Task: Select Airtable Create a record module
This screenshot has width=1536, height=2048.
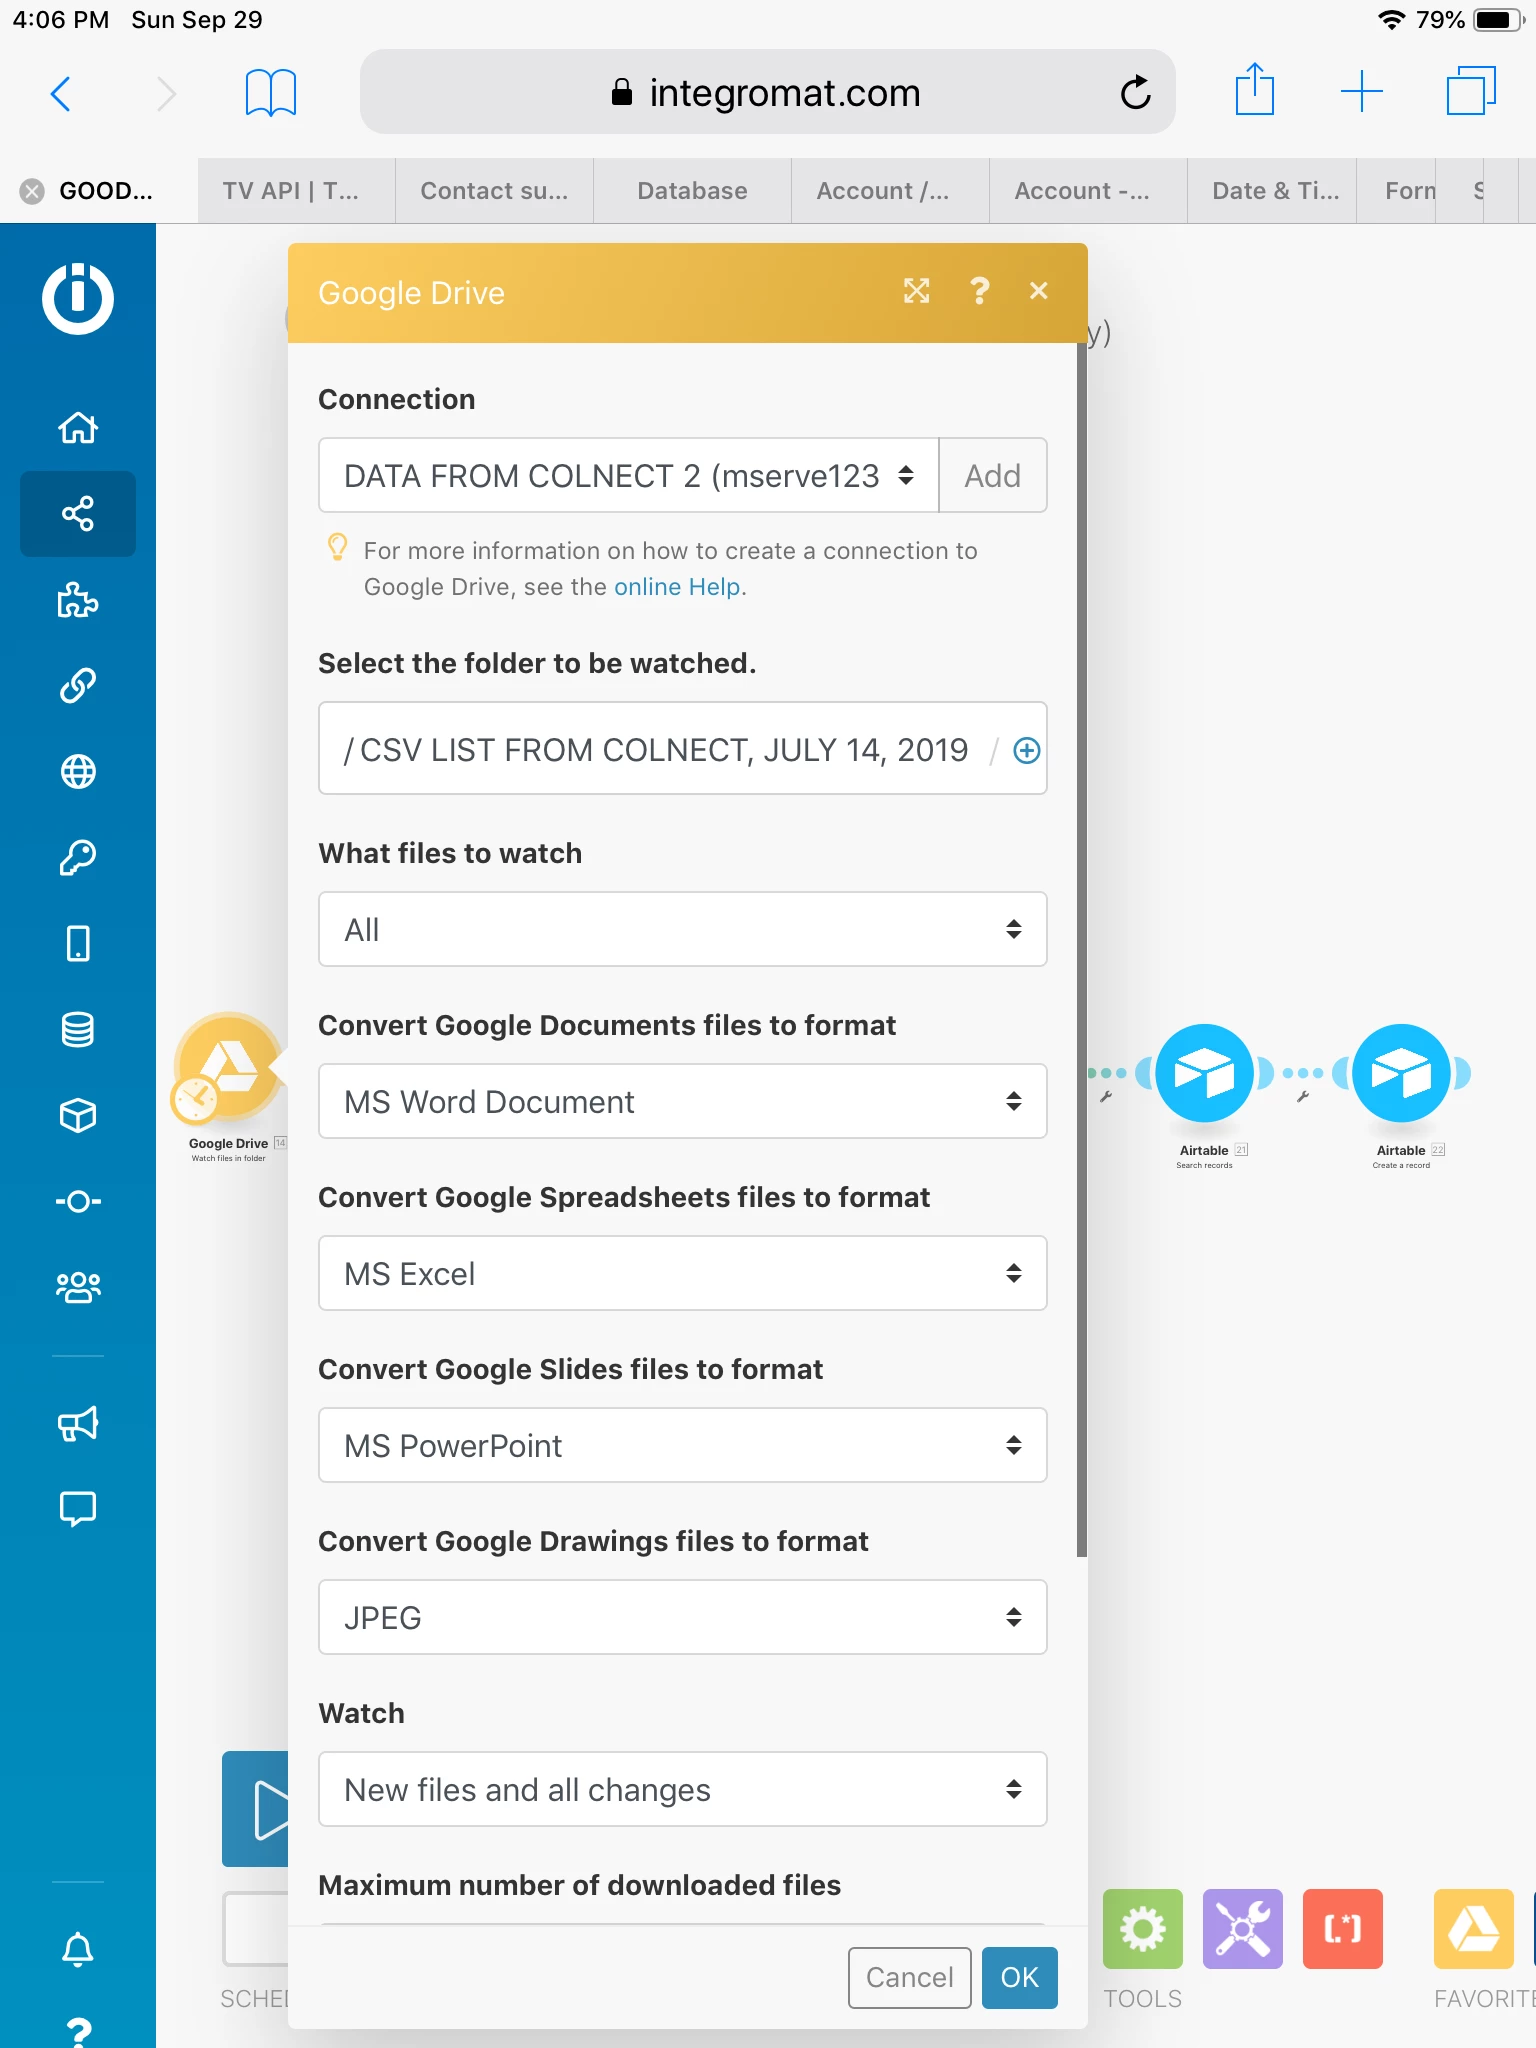Action: pyautogui.click(x=1402, y=1073)
